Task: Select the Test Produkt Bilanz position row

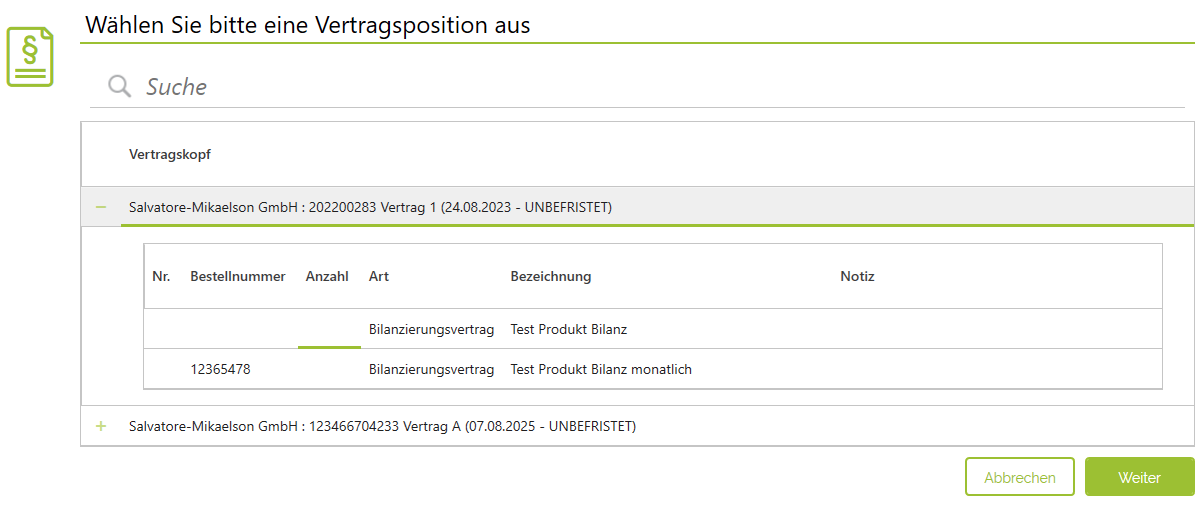Action: [x=653, y=329]
